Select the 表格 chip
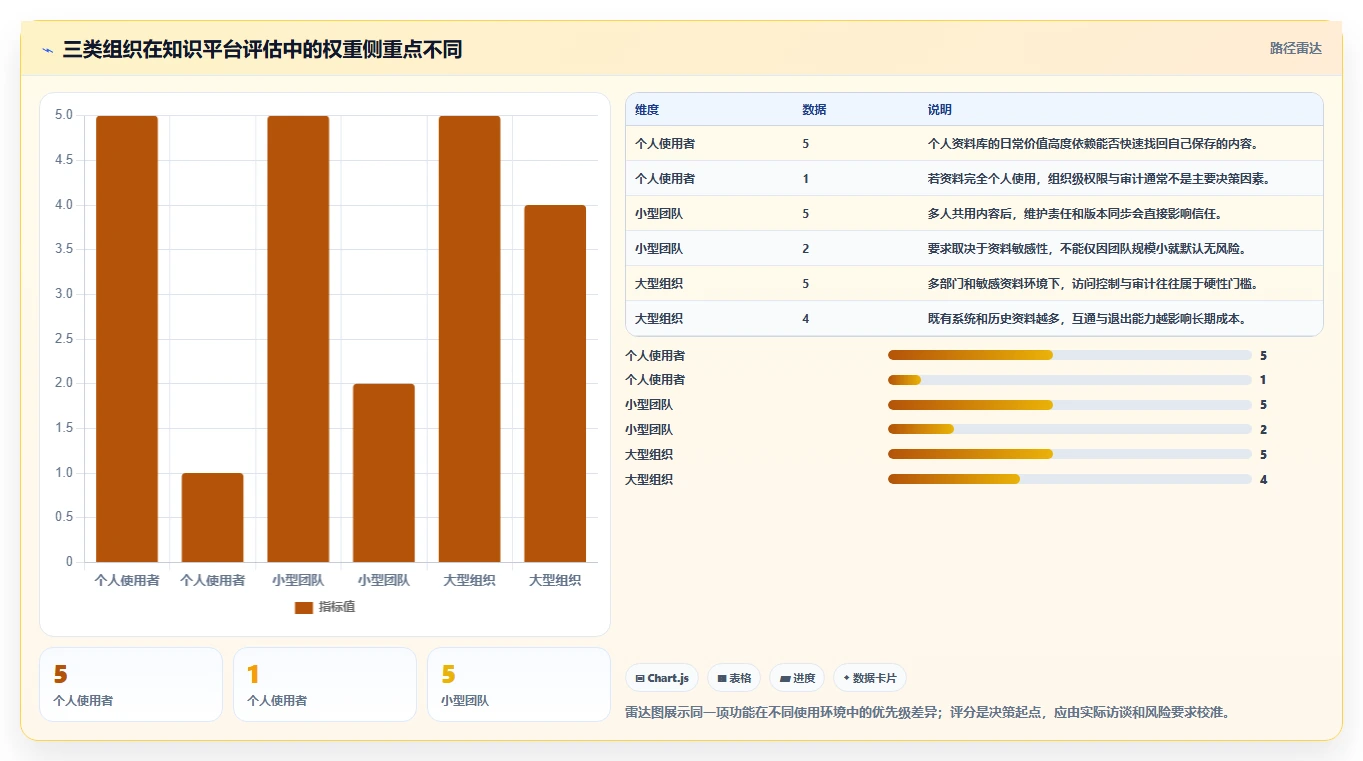Screen dimensions: 1363x761 tap(734, 678)
